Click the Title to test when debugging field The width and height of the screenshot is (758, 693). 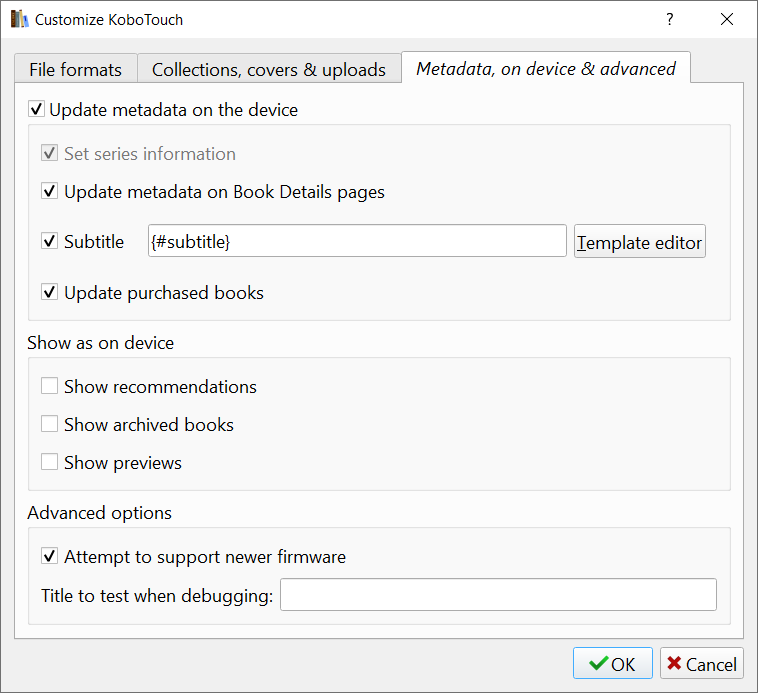[498, 595]
